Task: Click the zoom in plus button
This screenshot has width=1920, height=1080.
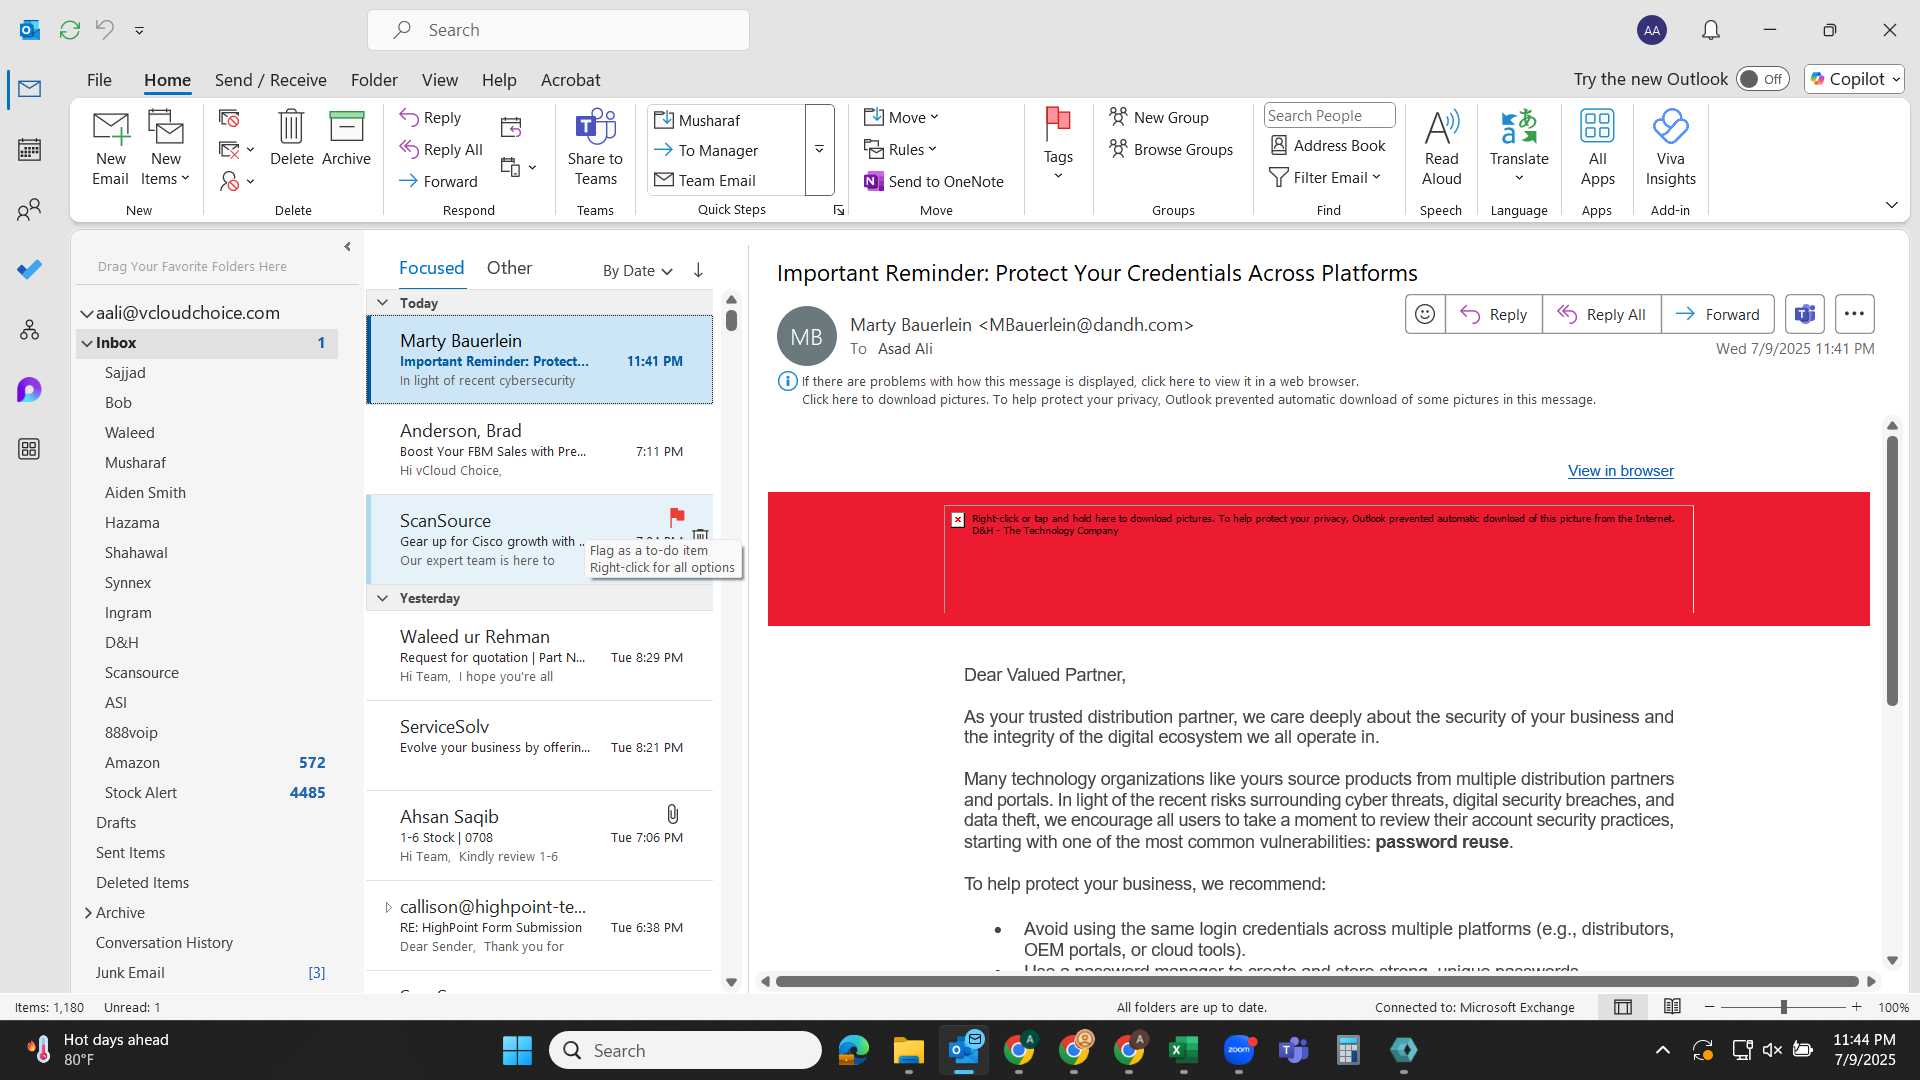Action: (x=1856, y=1007)
